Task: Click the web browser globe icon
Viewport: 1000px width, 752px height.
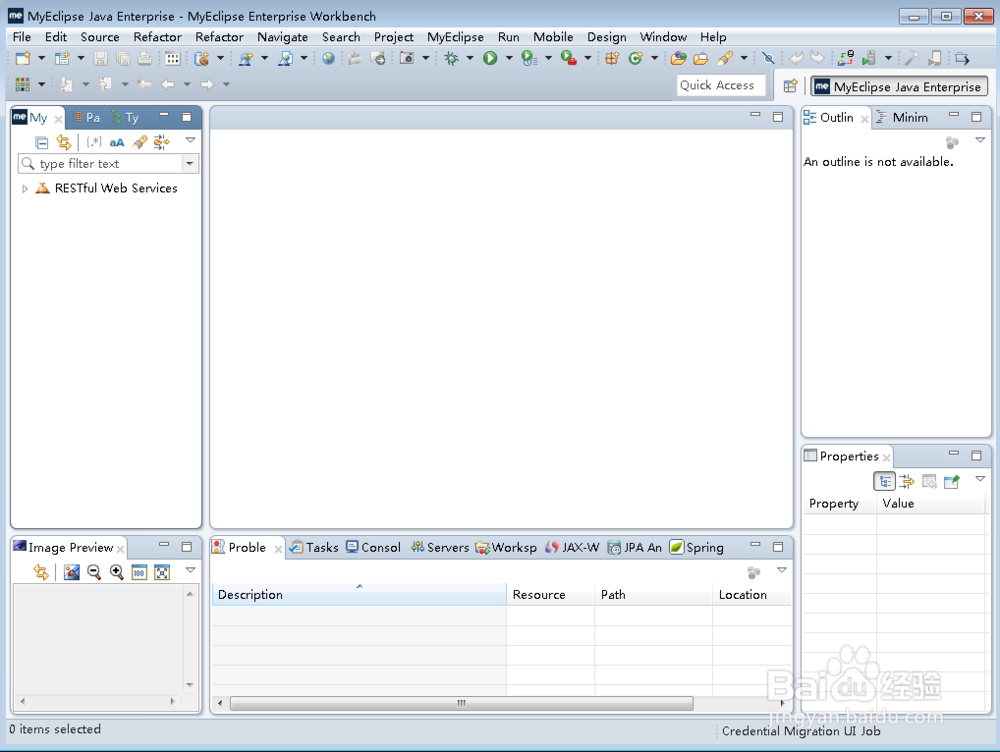Action: (x=328, y=59)
